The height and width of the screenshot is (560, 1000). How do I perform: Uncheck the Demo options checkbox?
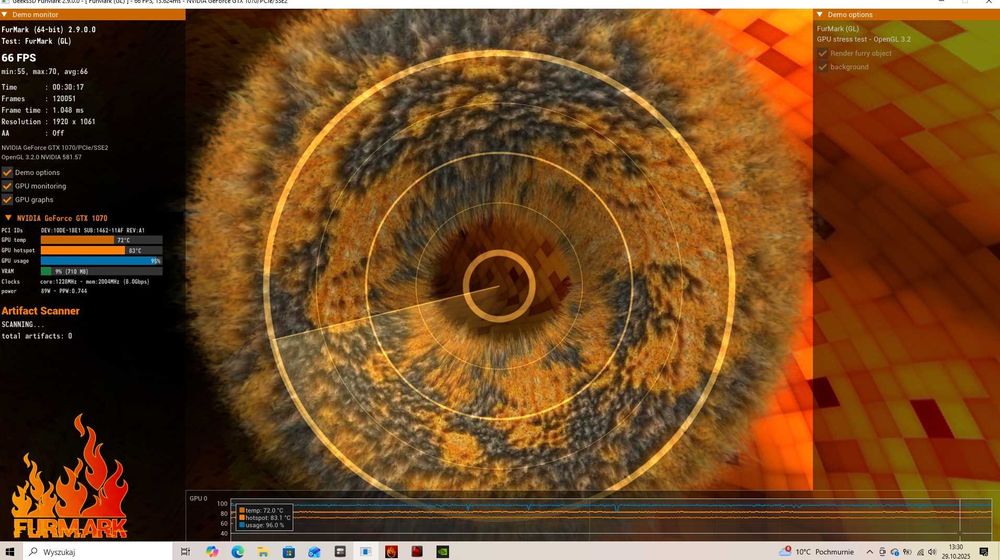tap(7, 172)
